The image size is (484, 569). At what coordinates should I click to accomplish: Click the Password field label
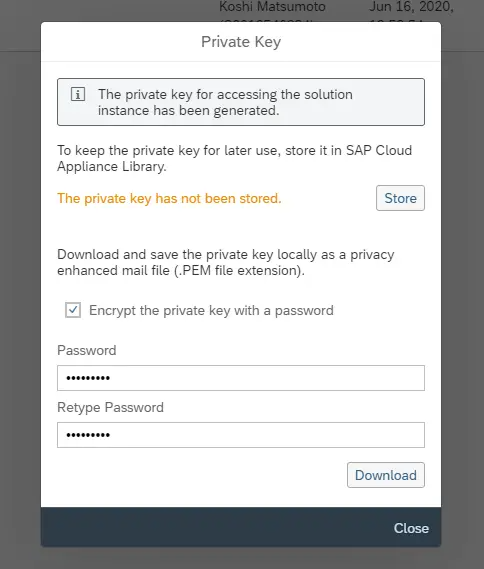pos(87,350)
